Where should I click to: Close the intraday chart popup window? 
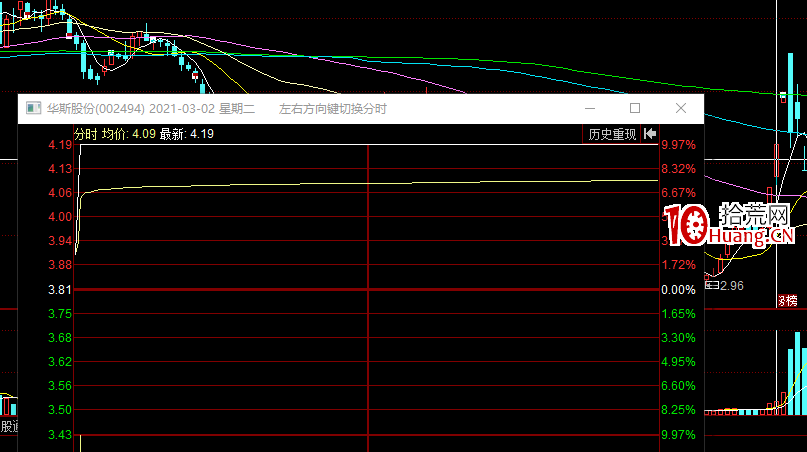tap(681, 108)
